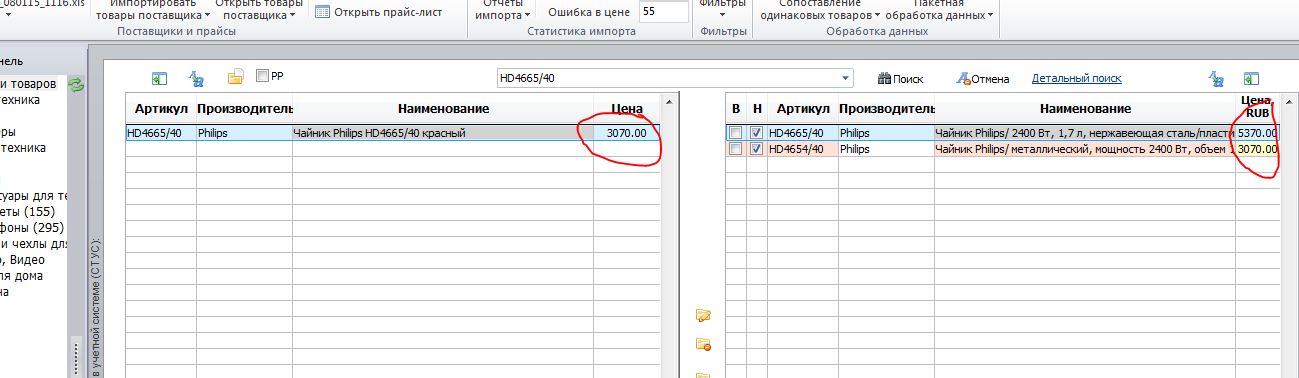Select the HD4665/40 article cell in the right grid
Viewport: 1299px width, 378px height.
tap(802, 132)
